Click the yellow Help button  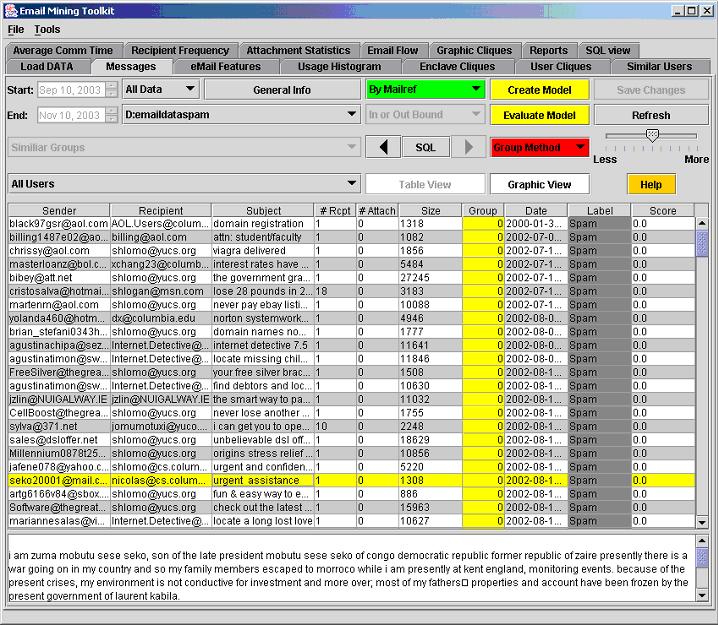651,184
